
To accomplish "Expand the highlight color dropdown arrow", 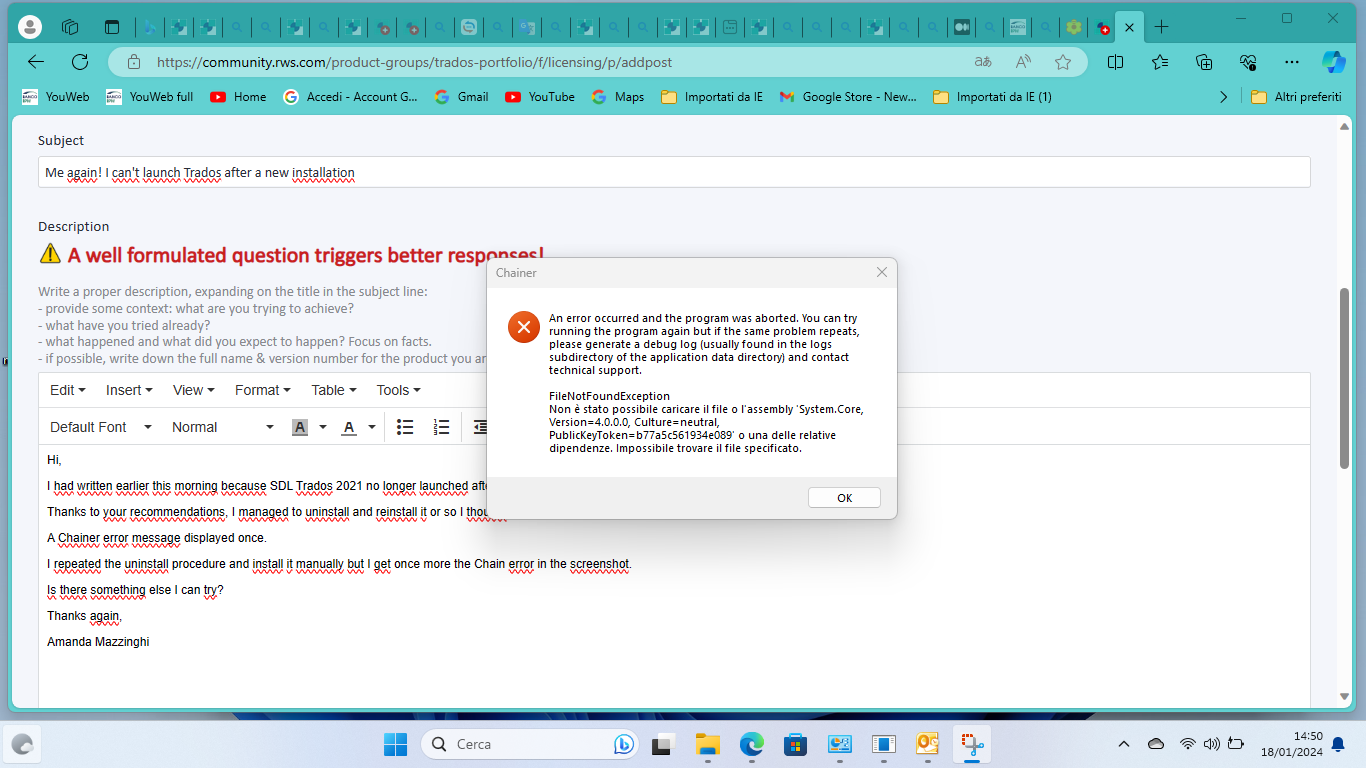I will point(323,427).
